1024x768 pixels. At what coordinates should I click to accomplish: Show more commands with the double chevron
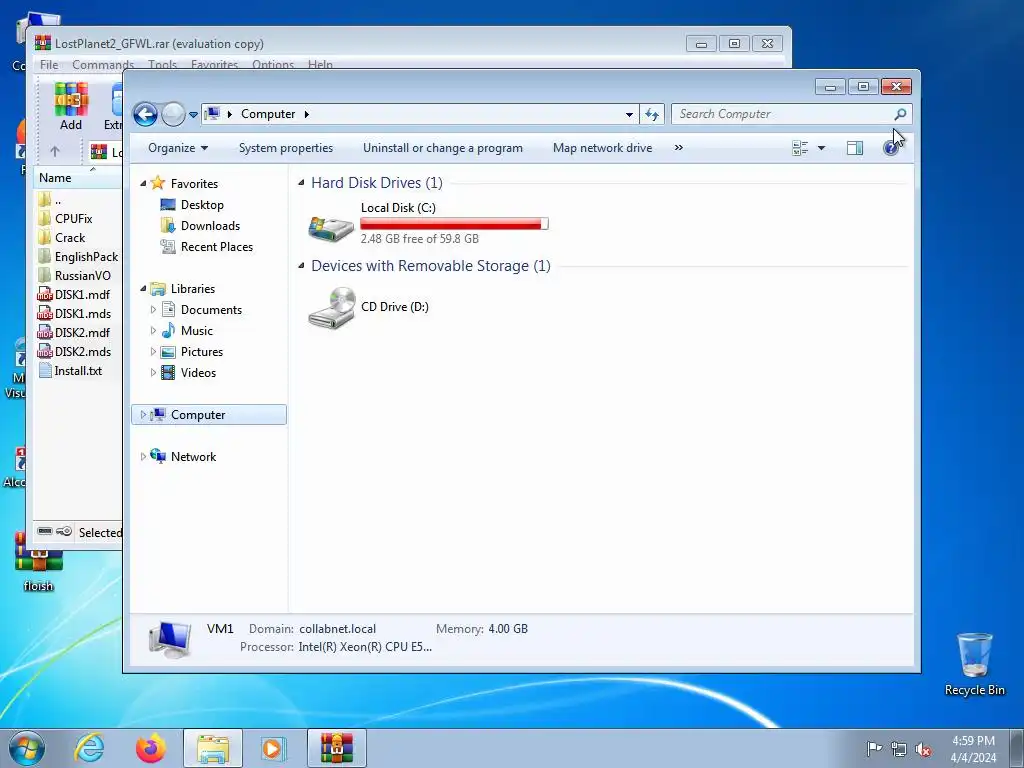click(679, 148)
